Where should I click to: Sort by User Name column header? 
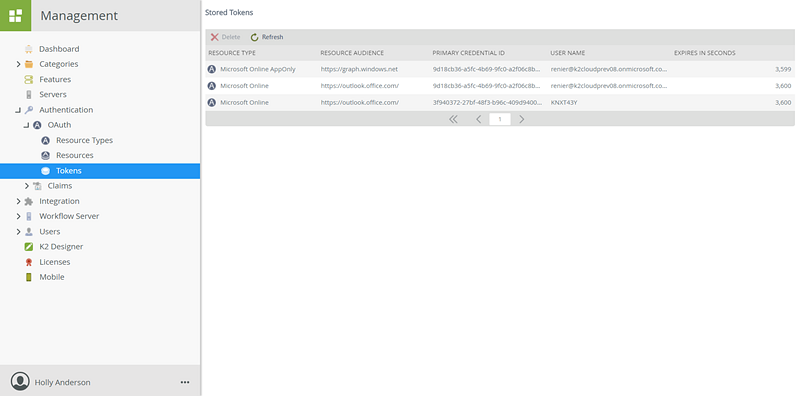click(x=568, y=53)
